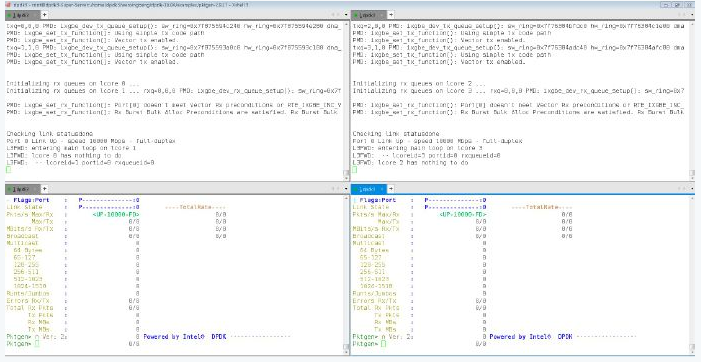
Task: Click the cursor prompt in the top-left terminal
Action: point(8,170)
